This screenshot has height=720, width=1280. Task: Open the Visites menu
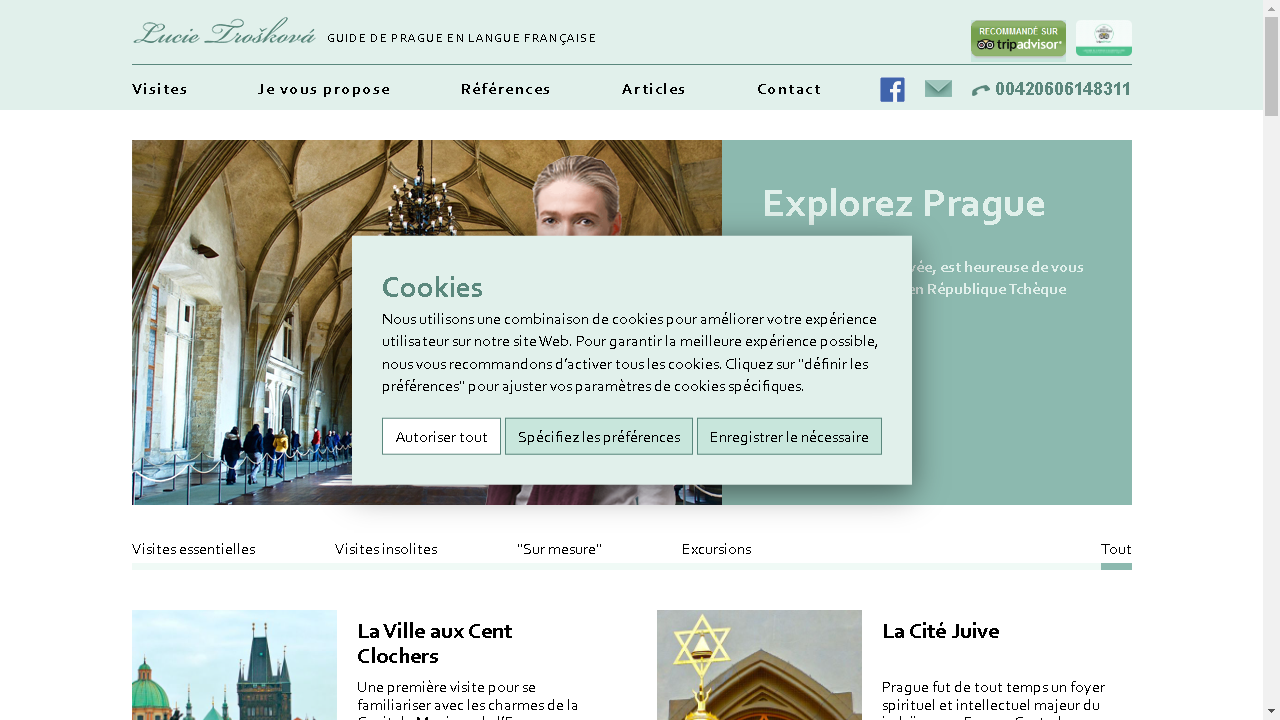click(x=160, y=89)
